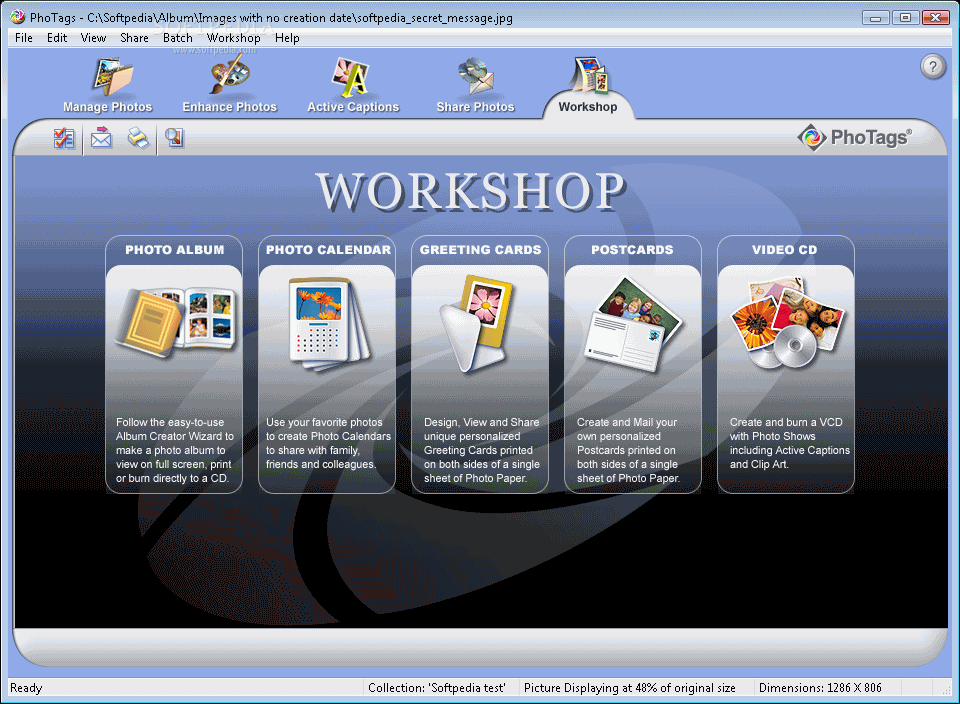Viewport: 960px width, 704px height.
Task: Click the printer toolbar icon
Action: pos(138,138)
